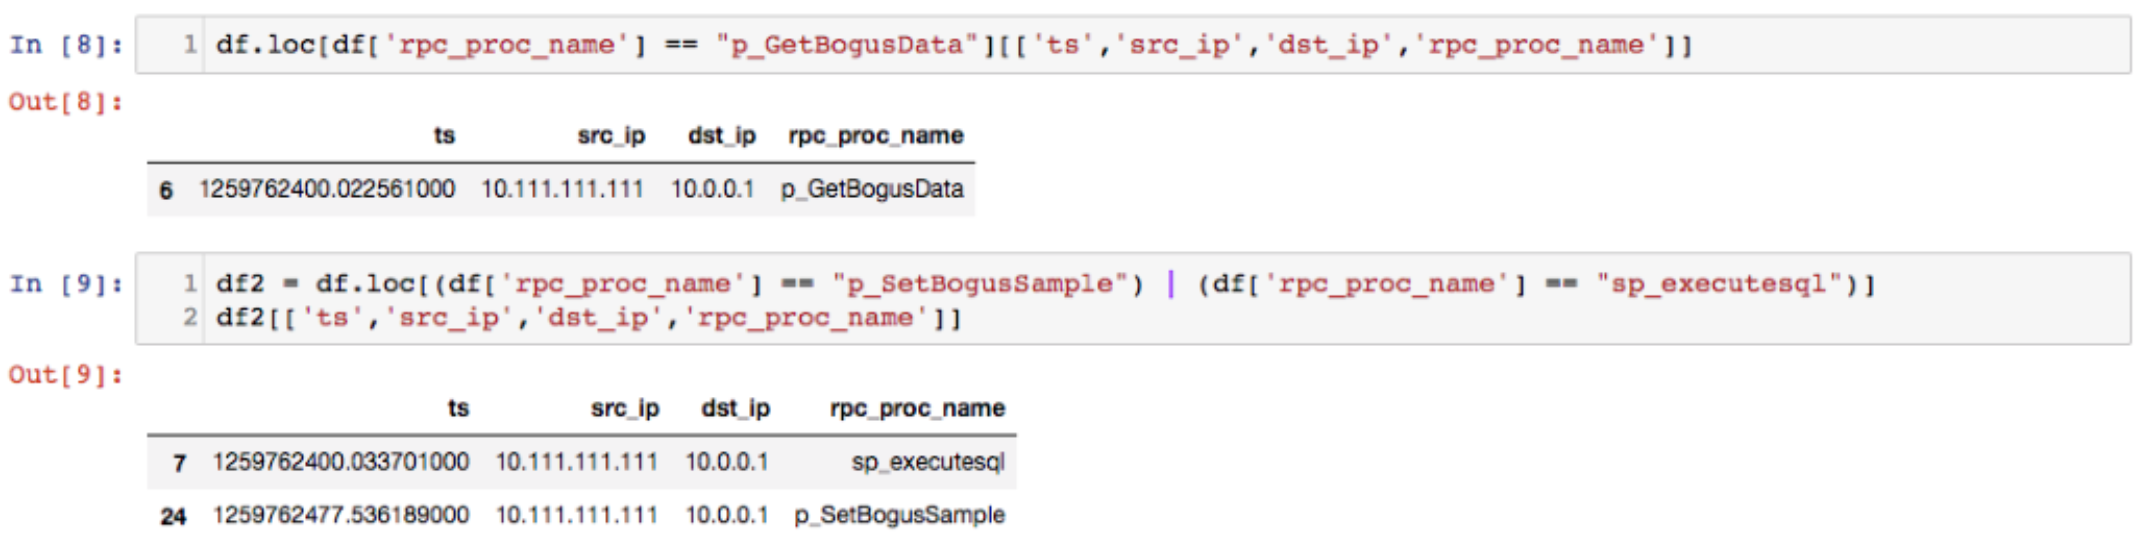Select the p_SetBogusSample cell in row 24
Image resolution: width=2142 pixels, height=544 pixels.
(900, 515)
